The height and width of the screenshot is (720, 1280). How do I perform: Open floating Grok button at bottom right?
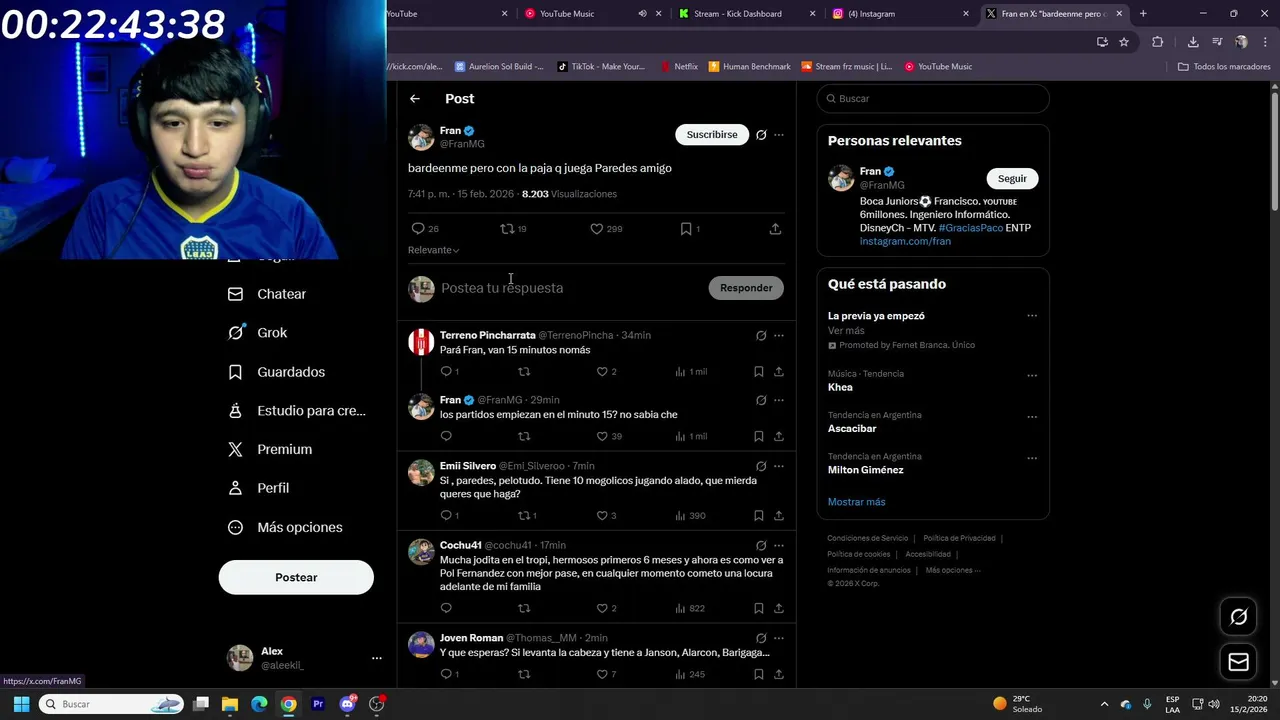pyautogui.click(x=1238, y=617)
